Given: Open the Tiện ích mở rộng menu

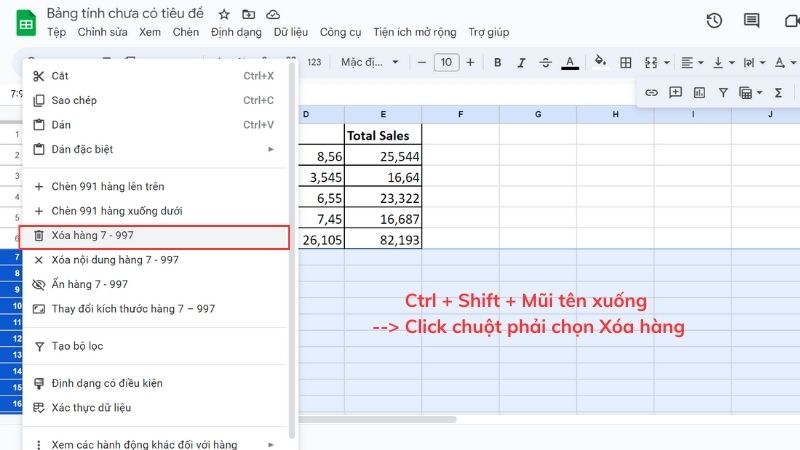Looking at the screenshot, I should [x=415, y=32].
